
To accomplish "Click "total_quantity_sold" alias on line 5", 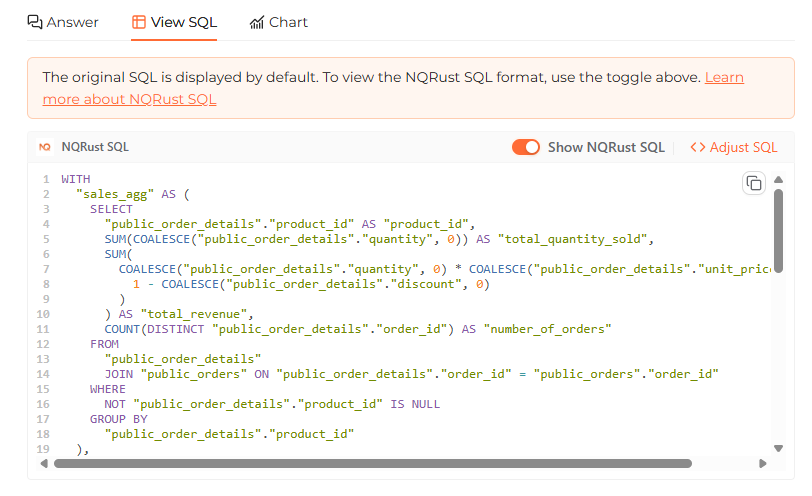I will (573, 239).
